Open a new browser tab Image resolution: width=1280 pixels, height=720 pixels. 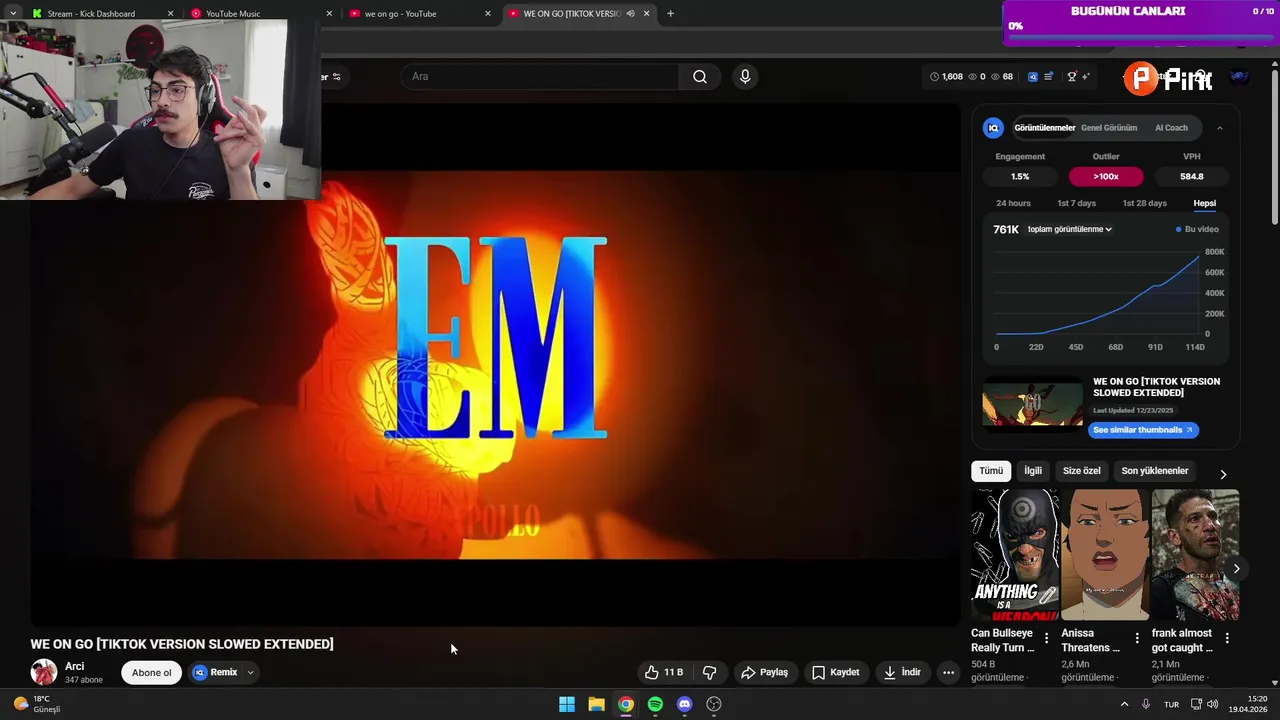click(670, 14)
